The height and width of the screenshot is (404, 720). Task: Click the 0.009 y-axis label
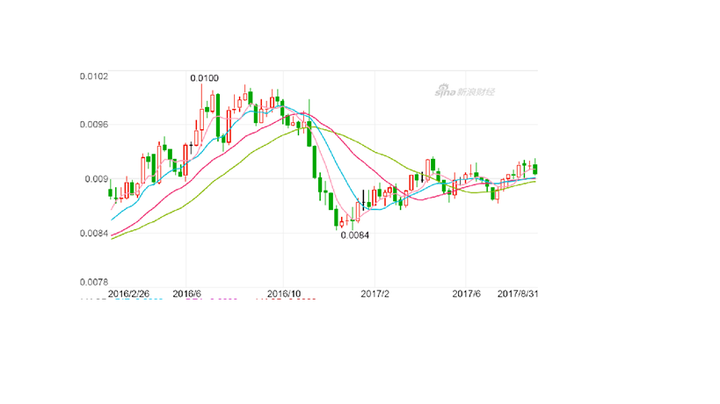[96, 179]
